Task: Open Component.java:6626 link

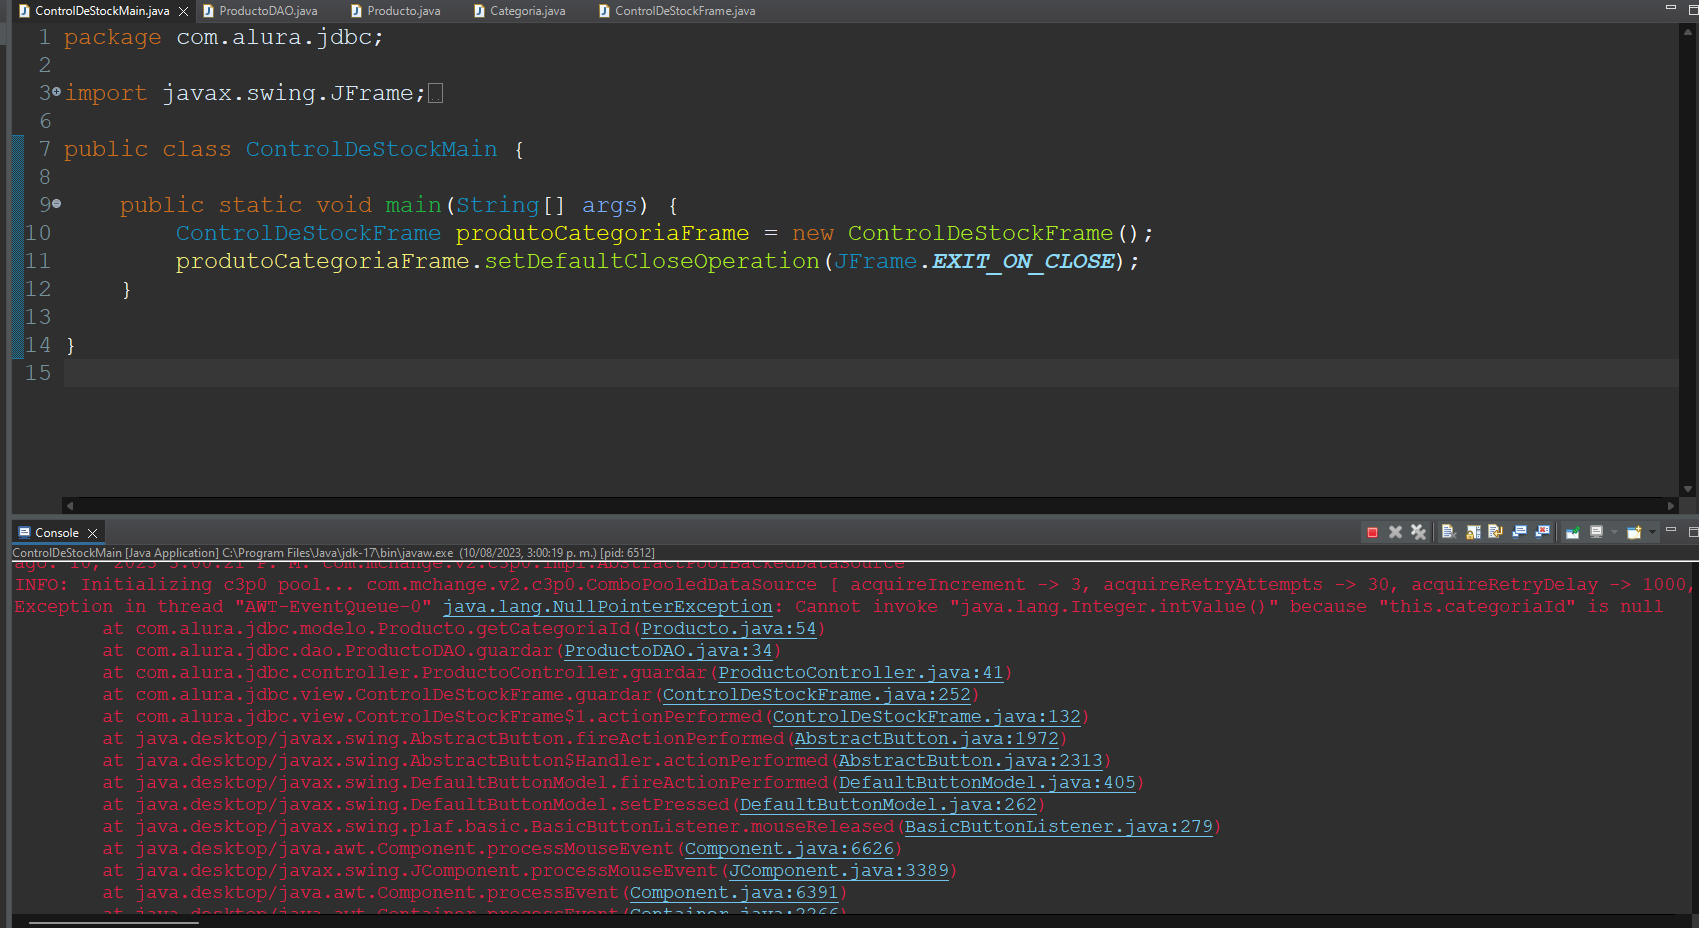Action: pyautogui.click(x=789, y=848)
